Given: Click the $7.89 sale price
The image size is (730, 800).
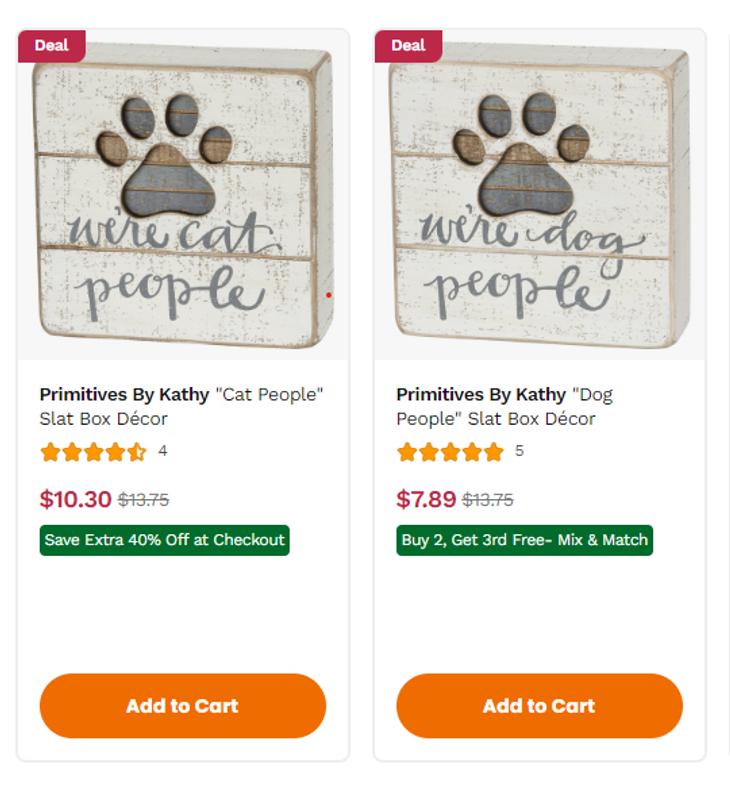Looking at the screenshot, I should [x=426, y=499].
